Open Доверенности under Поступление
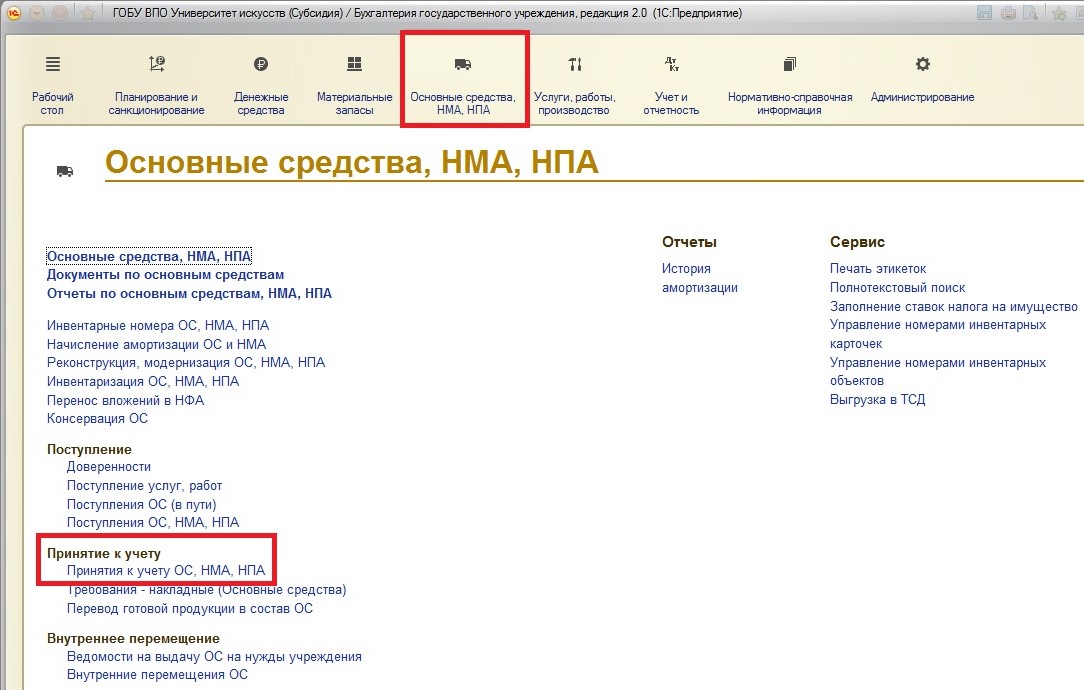1084x690 pixels. (108, 467)
